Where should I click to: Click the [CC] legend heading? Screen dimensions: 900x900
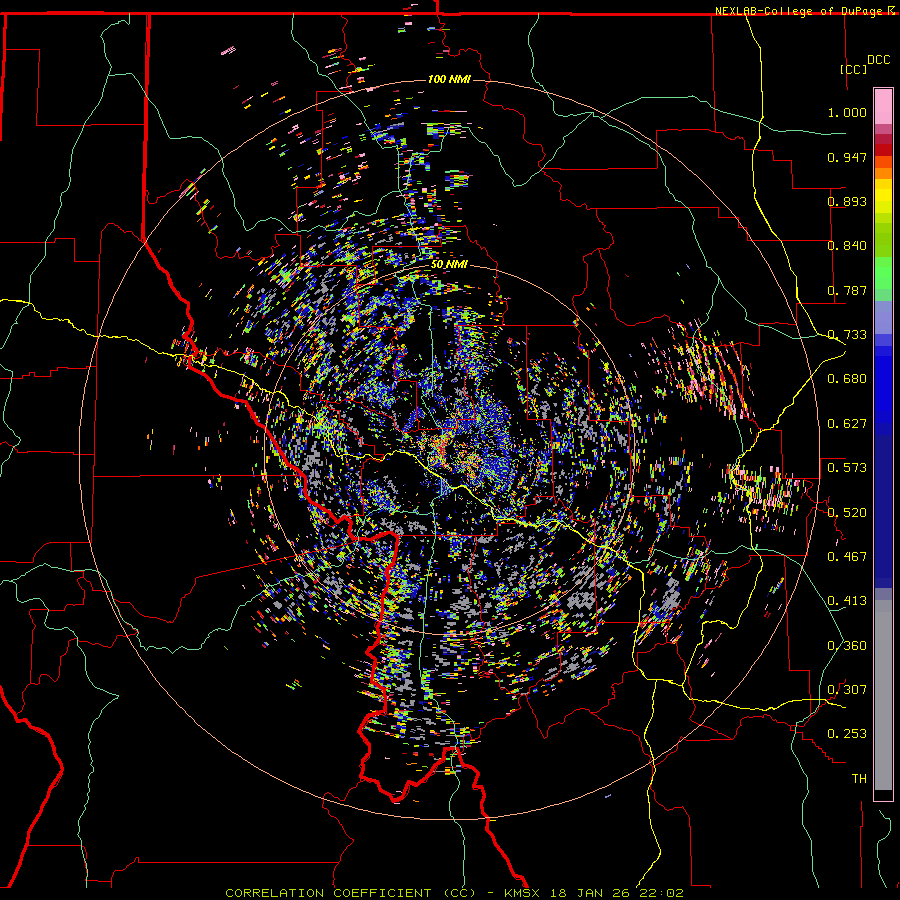(x=853, y=69)
